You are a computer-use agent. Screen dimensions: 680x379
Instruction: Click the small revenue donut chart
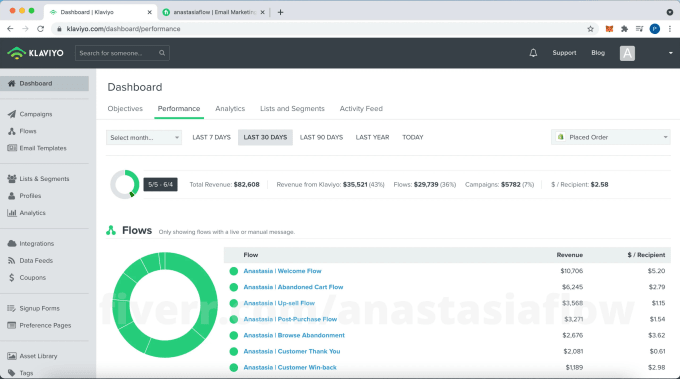click(x=125, y=184)
